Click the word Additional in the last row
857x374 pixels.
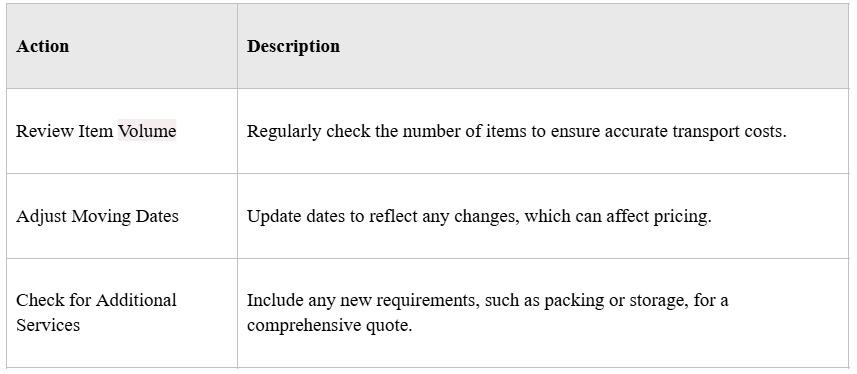(136, 300)
